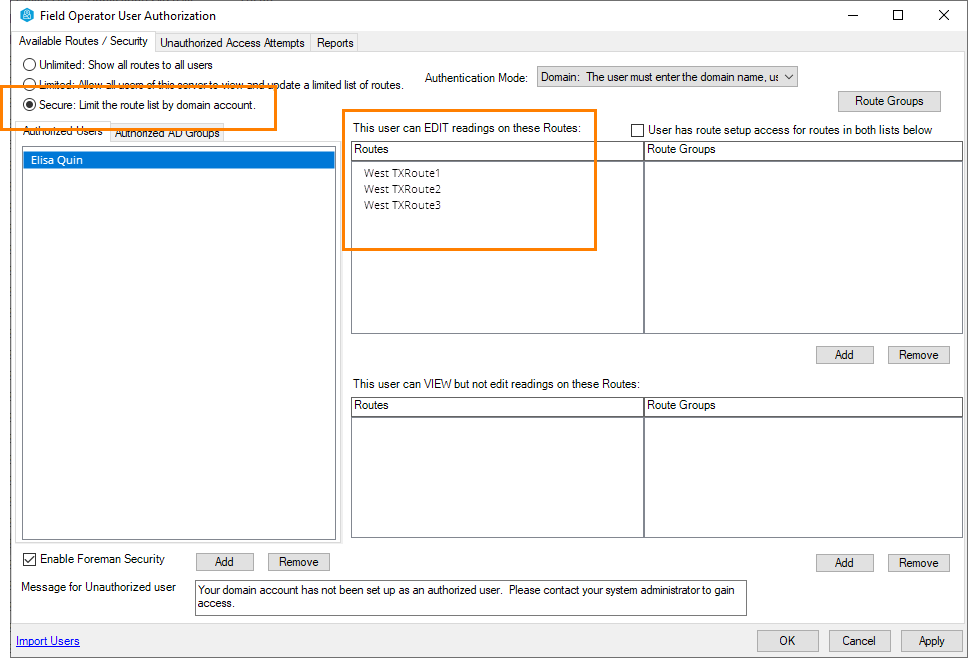Image resolution: width=968 pixels, height=658 pixels.
Task: Switch to Authorized AD Groups tab
Action: click(167, 134)
